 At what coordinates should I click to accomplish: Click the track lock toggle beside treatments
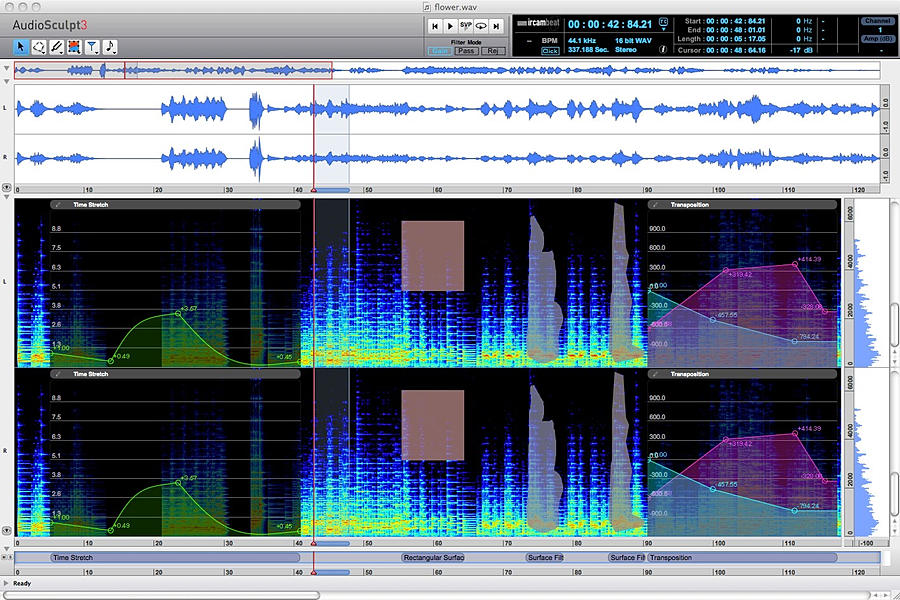(6, 557)
